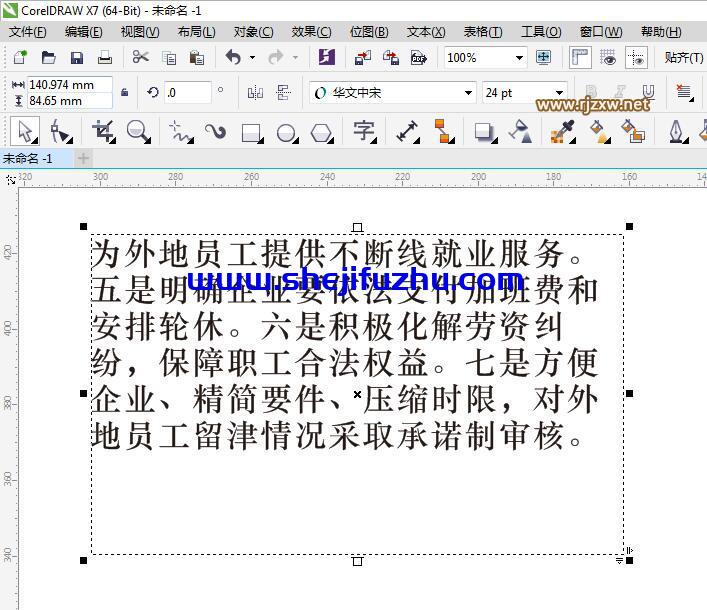This screenshot has height=610, width=707.
Task: Select the Rectangle tool
Action: pos(252,133)
